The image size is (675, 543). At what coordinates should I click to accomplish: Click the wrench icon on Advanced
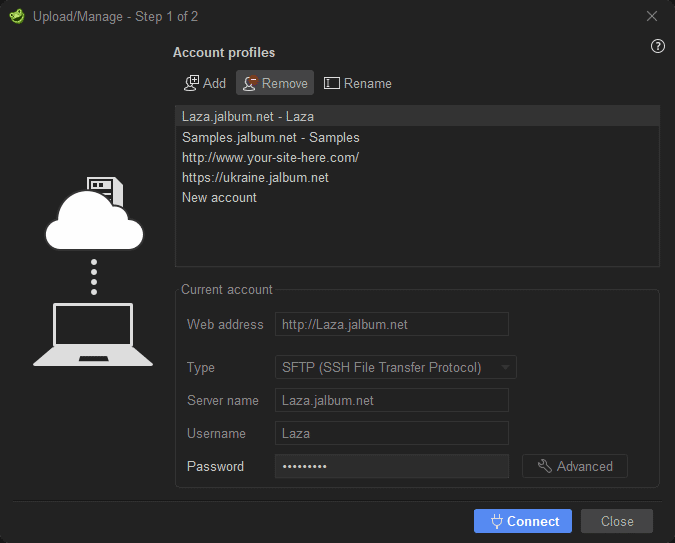545,466
